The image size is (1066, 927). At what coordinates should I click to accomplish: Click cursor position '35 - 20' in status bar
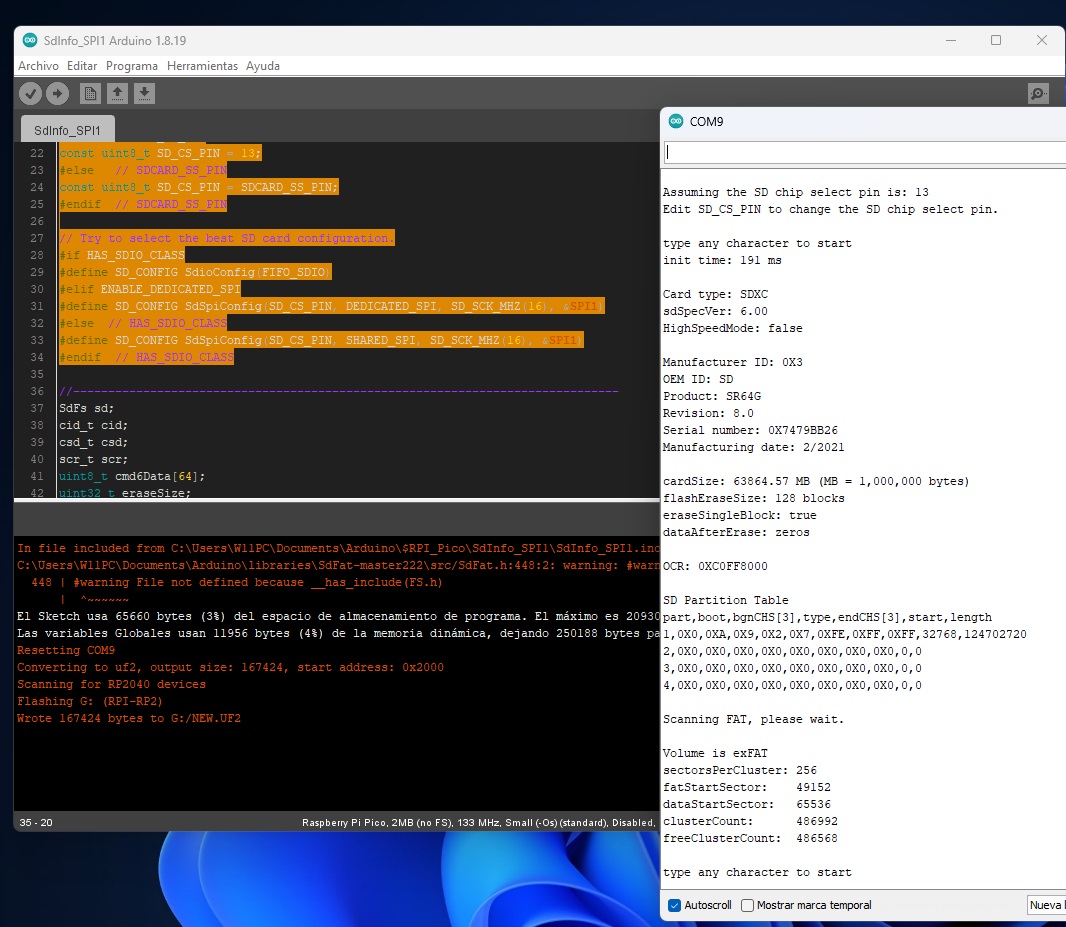[x=36, y=822]
